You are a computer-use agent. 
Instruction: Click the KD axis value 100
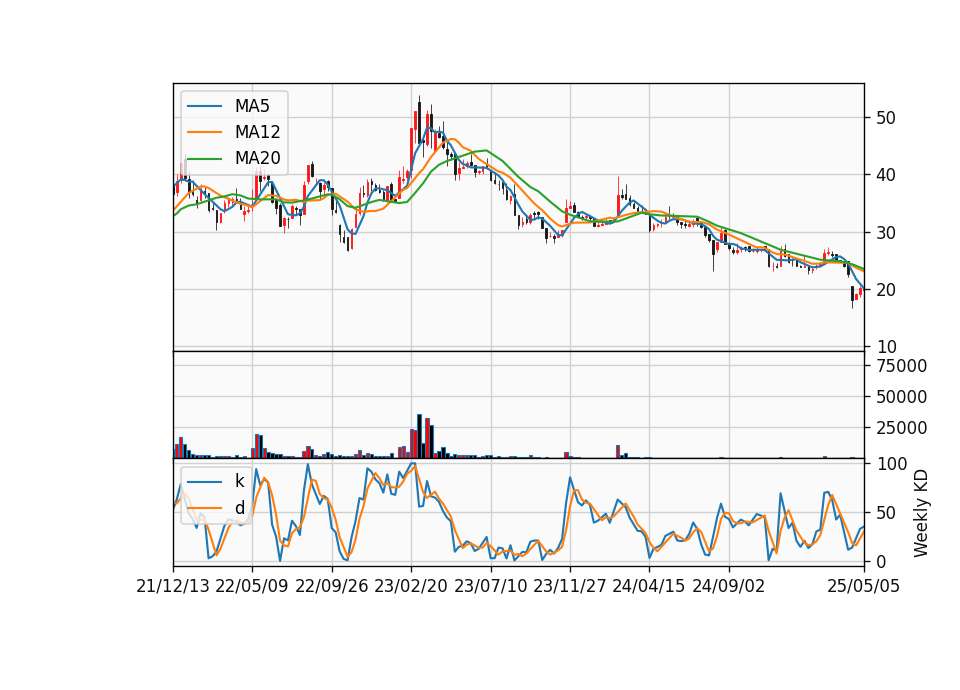pos(891,464)
